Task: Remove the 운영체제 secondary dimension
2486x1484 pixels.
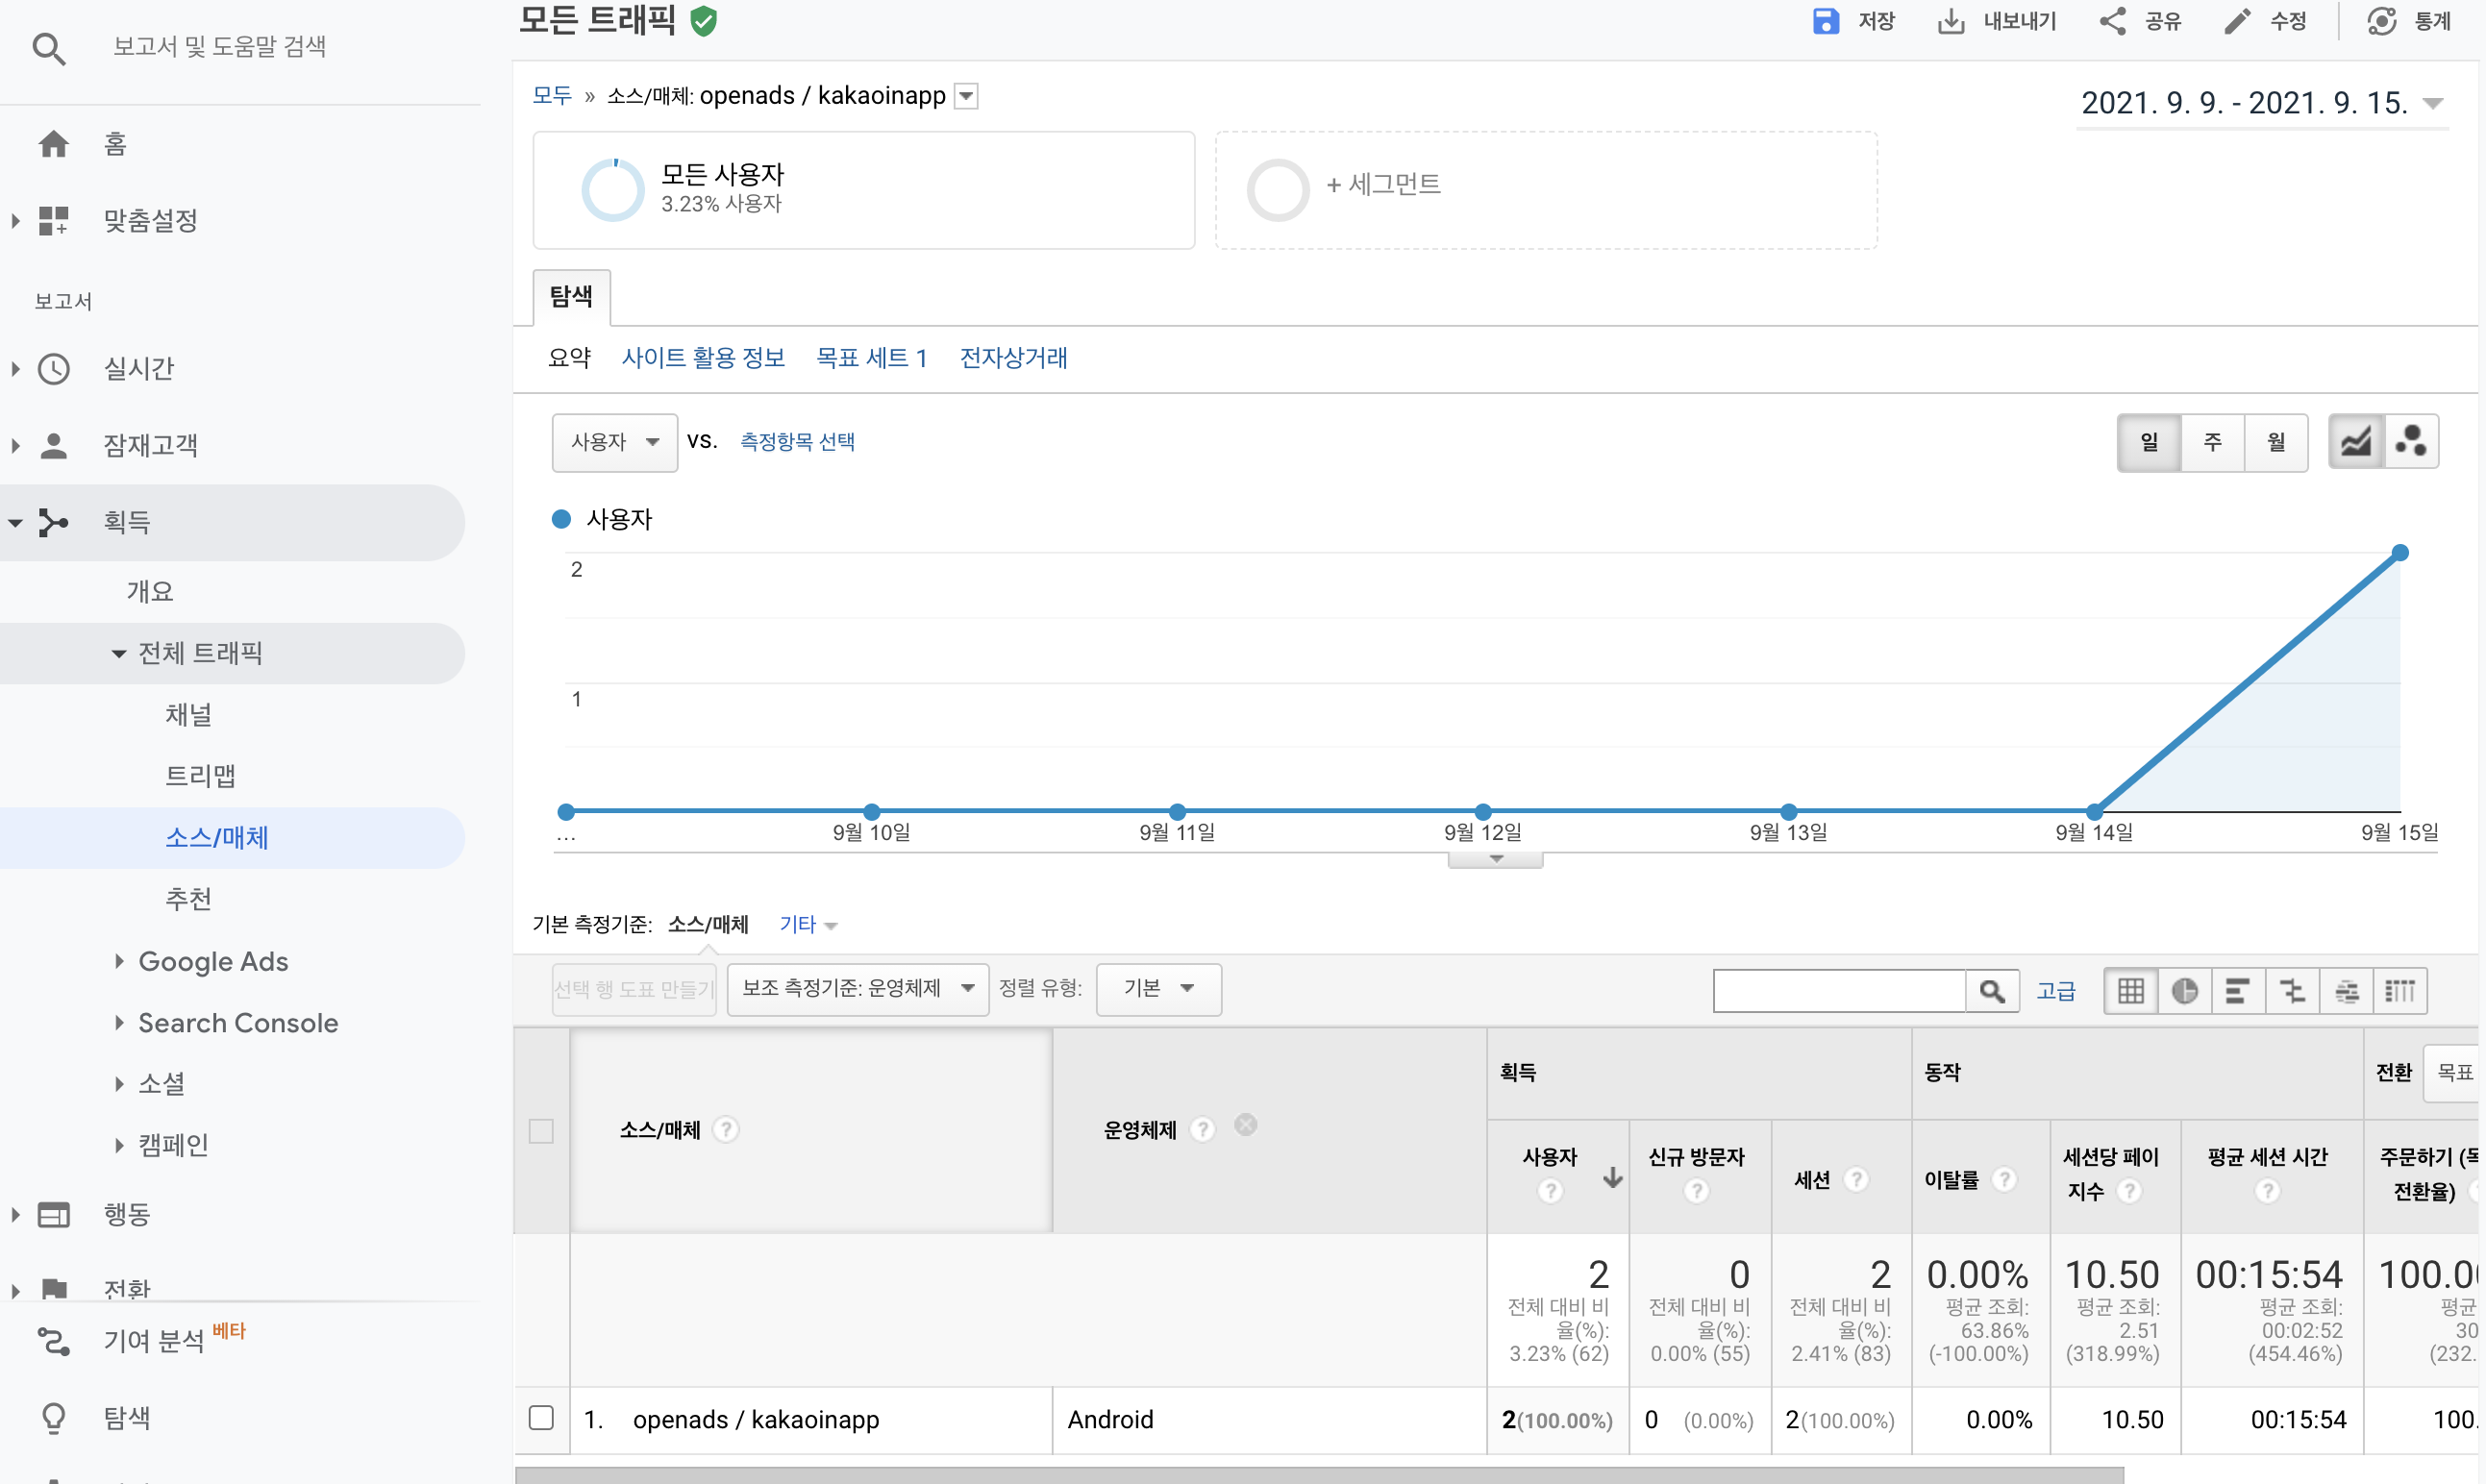Action: click(x=1245, y=1125)
